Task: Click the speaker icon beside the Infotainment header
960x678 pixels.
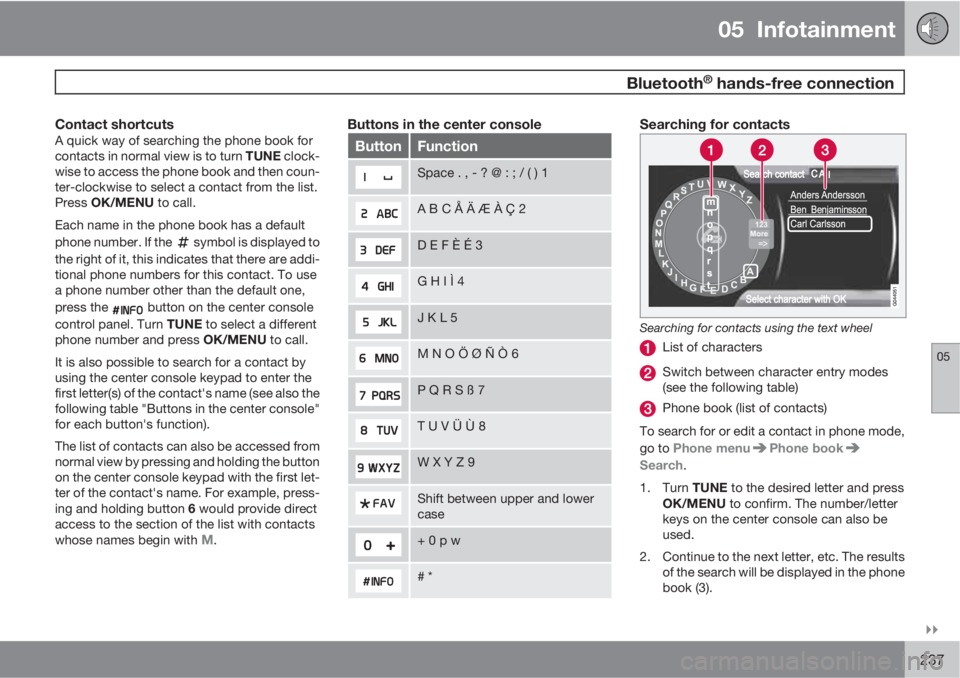Action: [x=932, y=28]
